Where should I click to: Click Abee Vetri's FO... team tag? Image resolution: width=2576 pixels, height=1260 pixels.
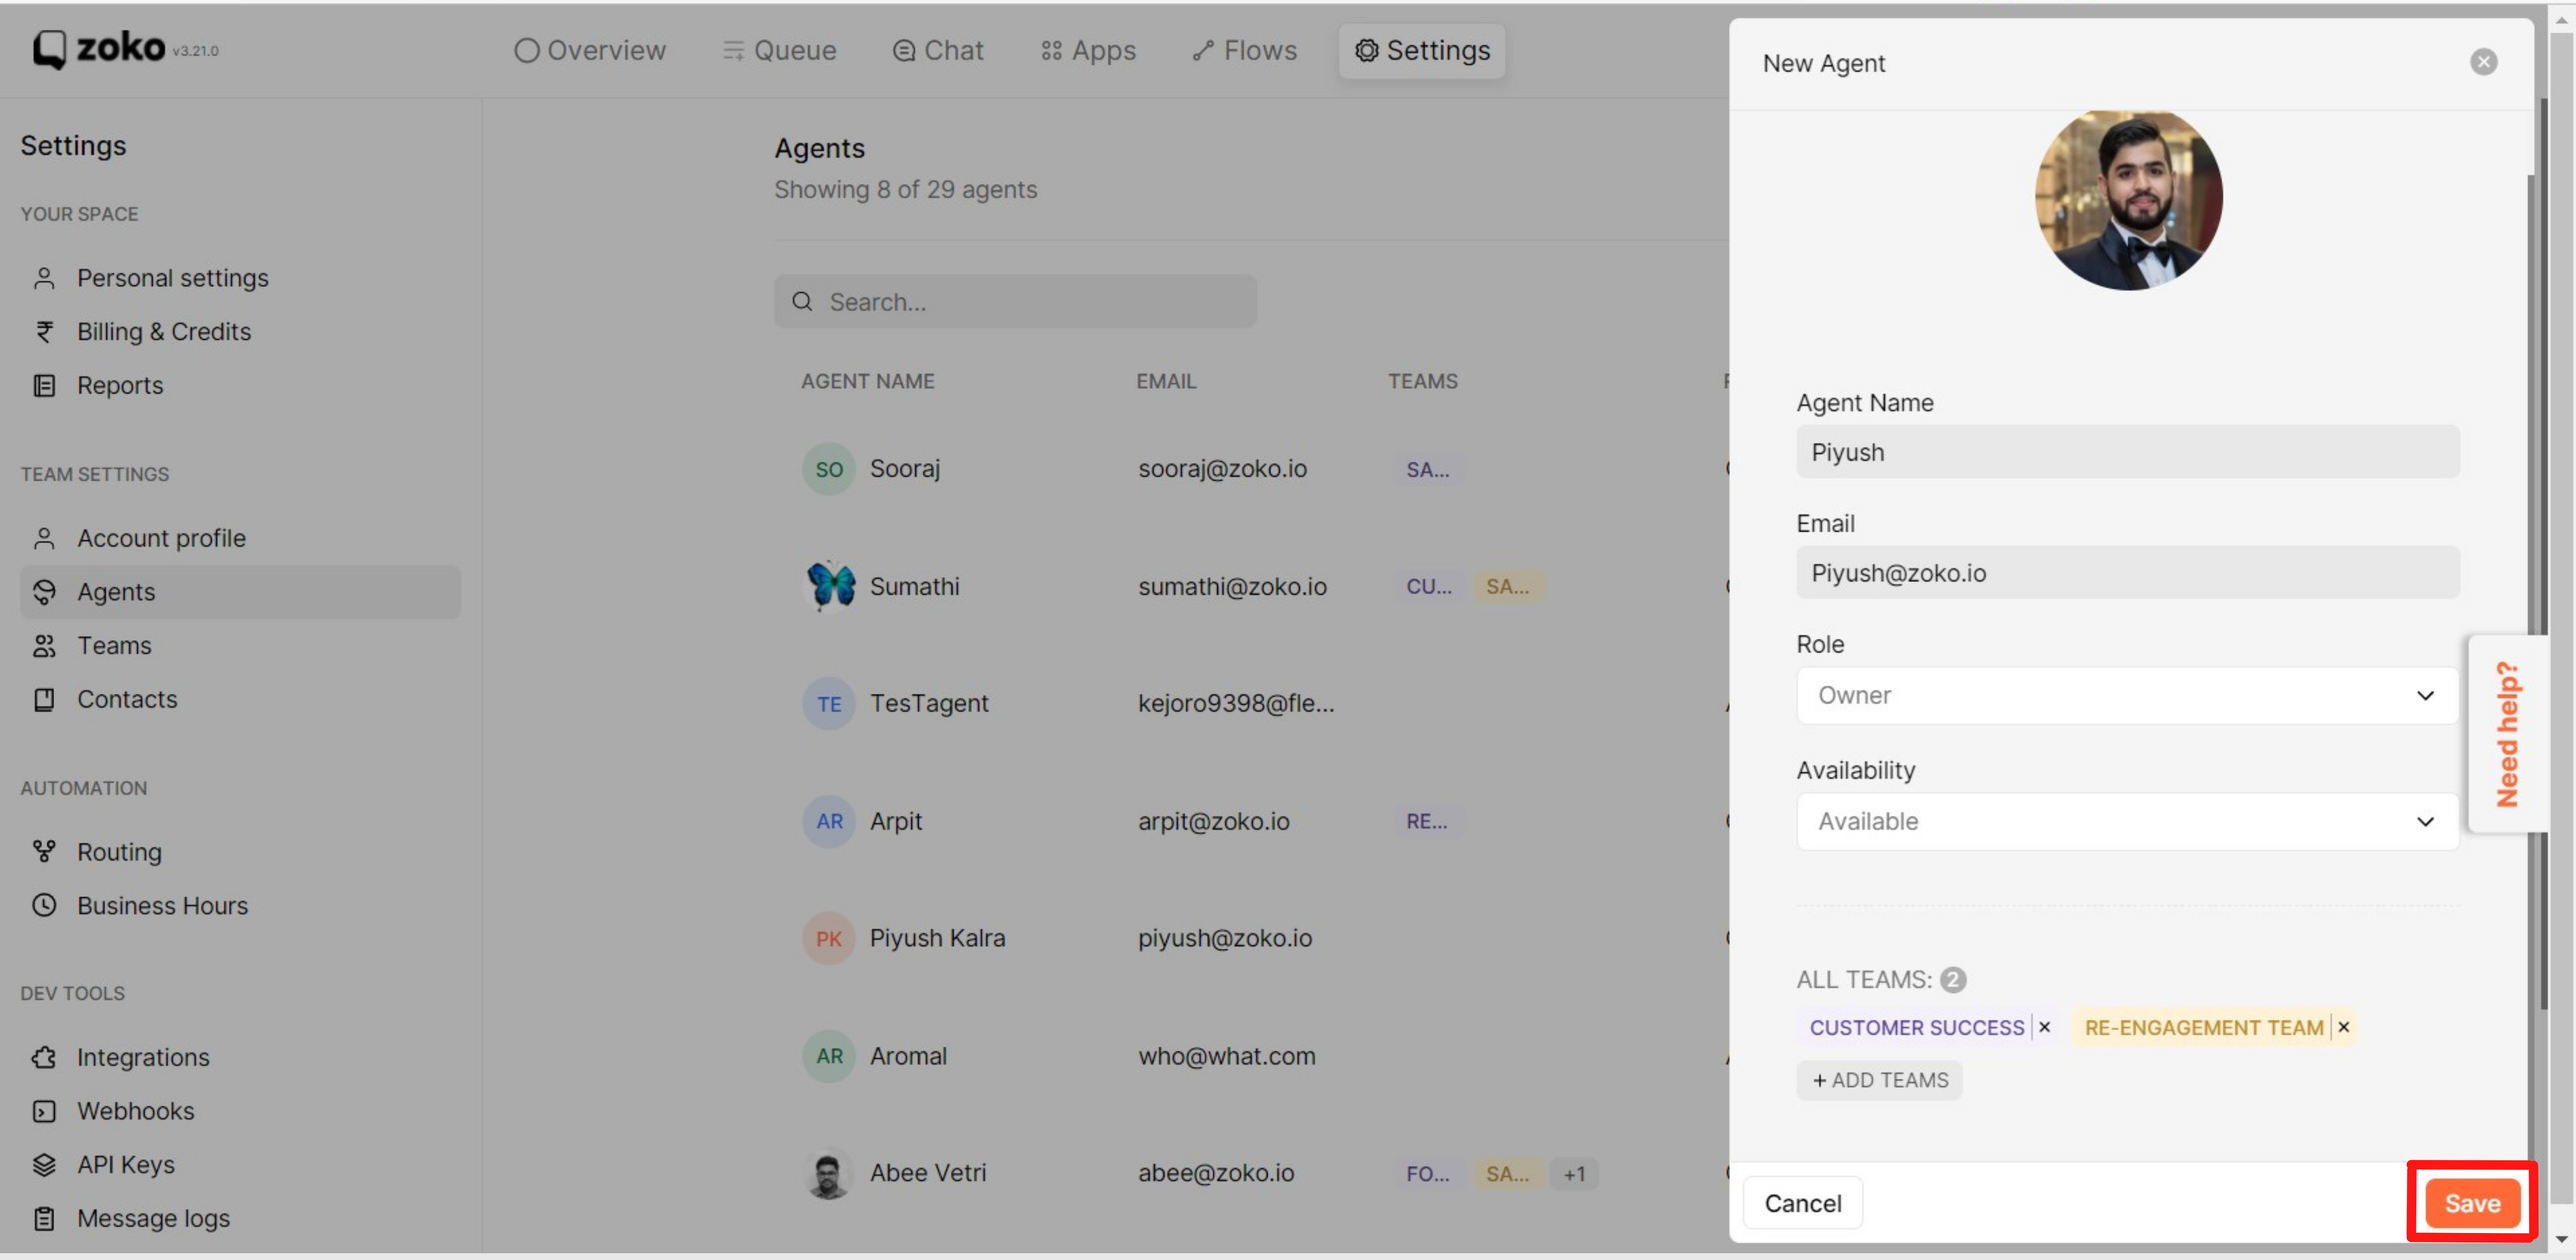point(1428,1173)
